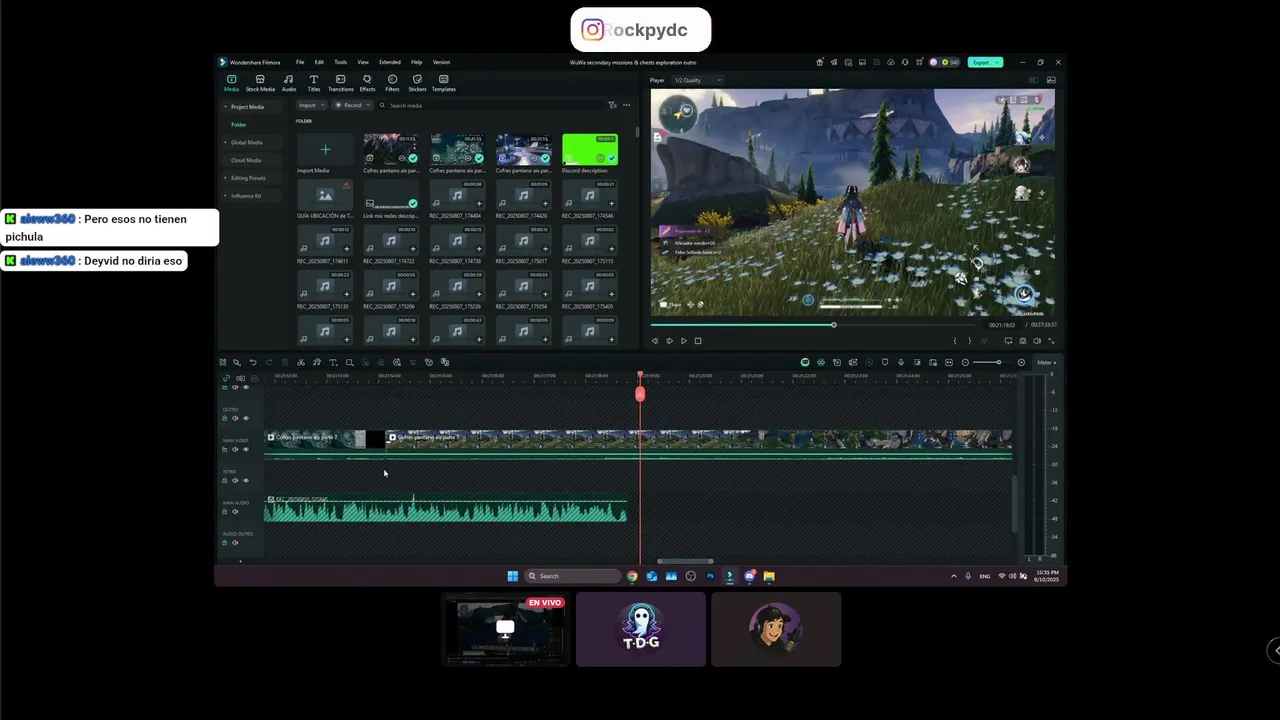Image resolution: width=1280 pixels, height=720 pixels.
Task: Open the Meter dropdown
Action: [x=1046, y=362]
